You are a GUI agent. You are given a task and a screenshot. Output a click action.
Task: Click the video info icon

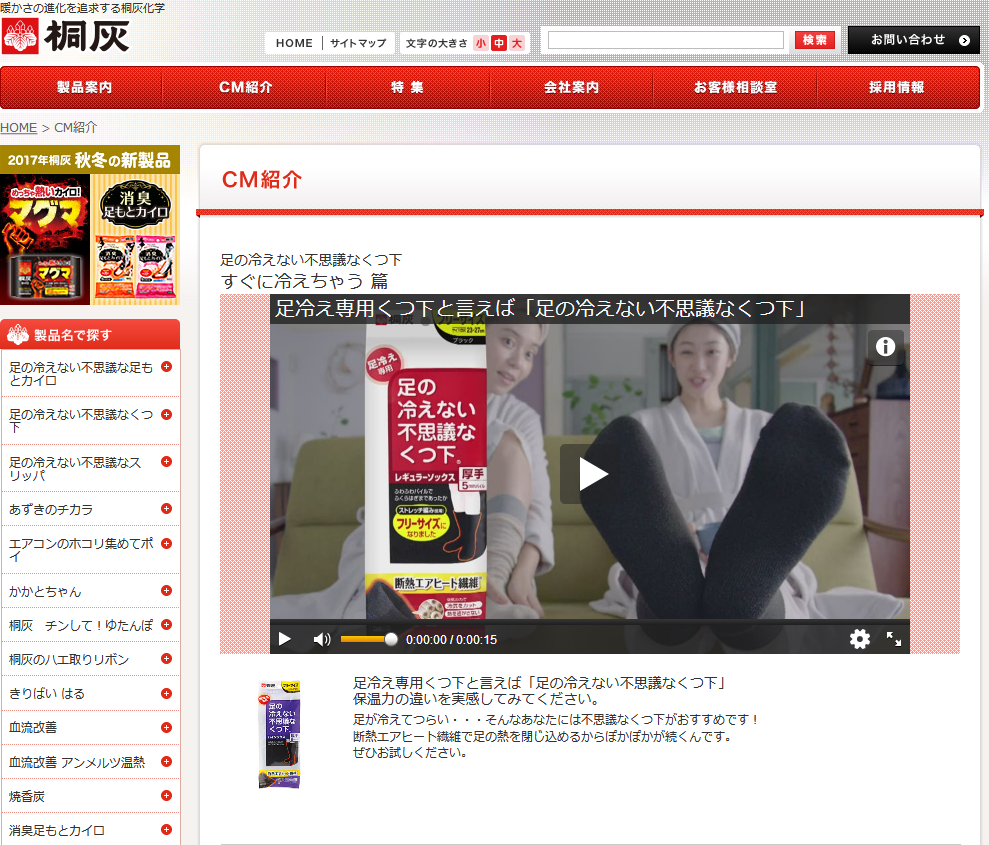[886, 346]
